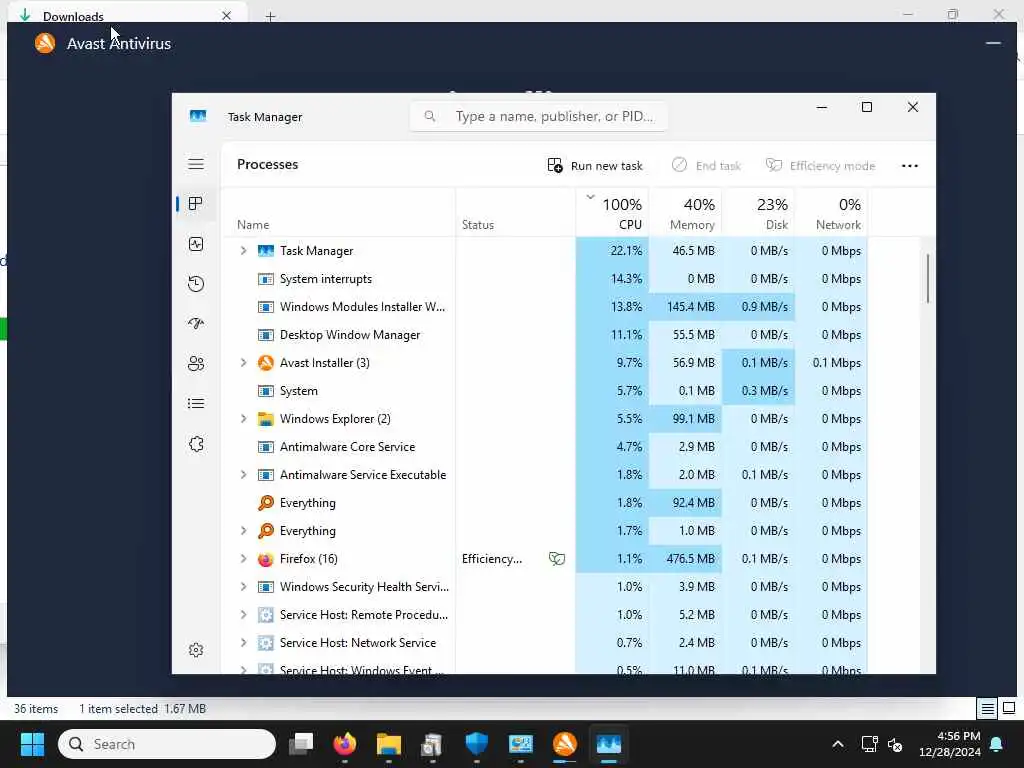This screenshot has width=1024, height=768.
Task: Open File Explorer from the taskbar
Action: coord(389,744)
